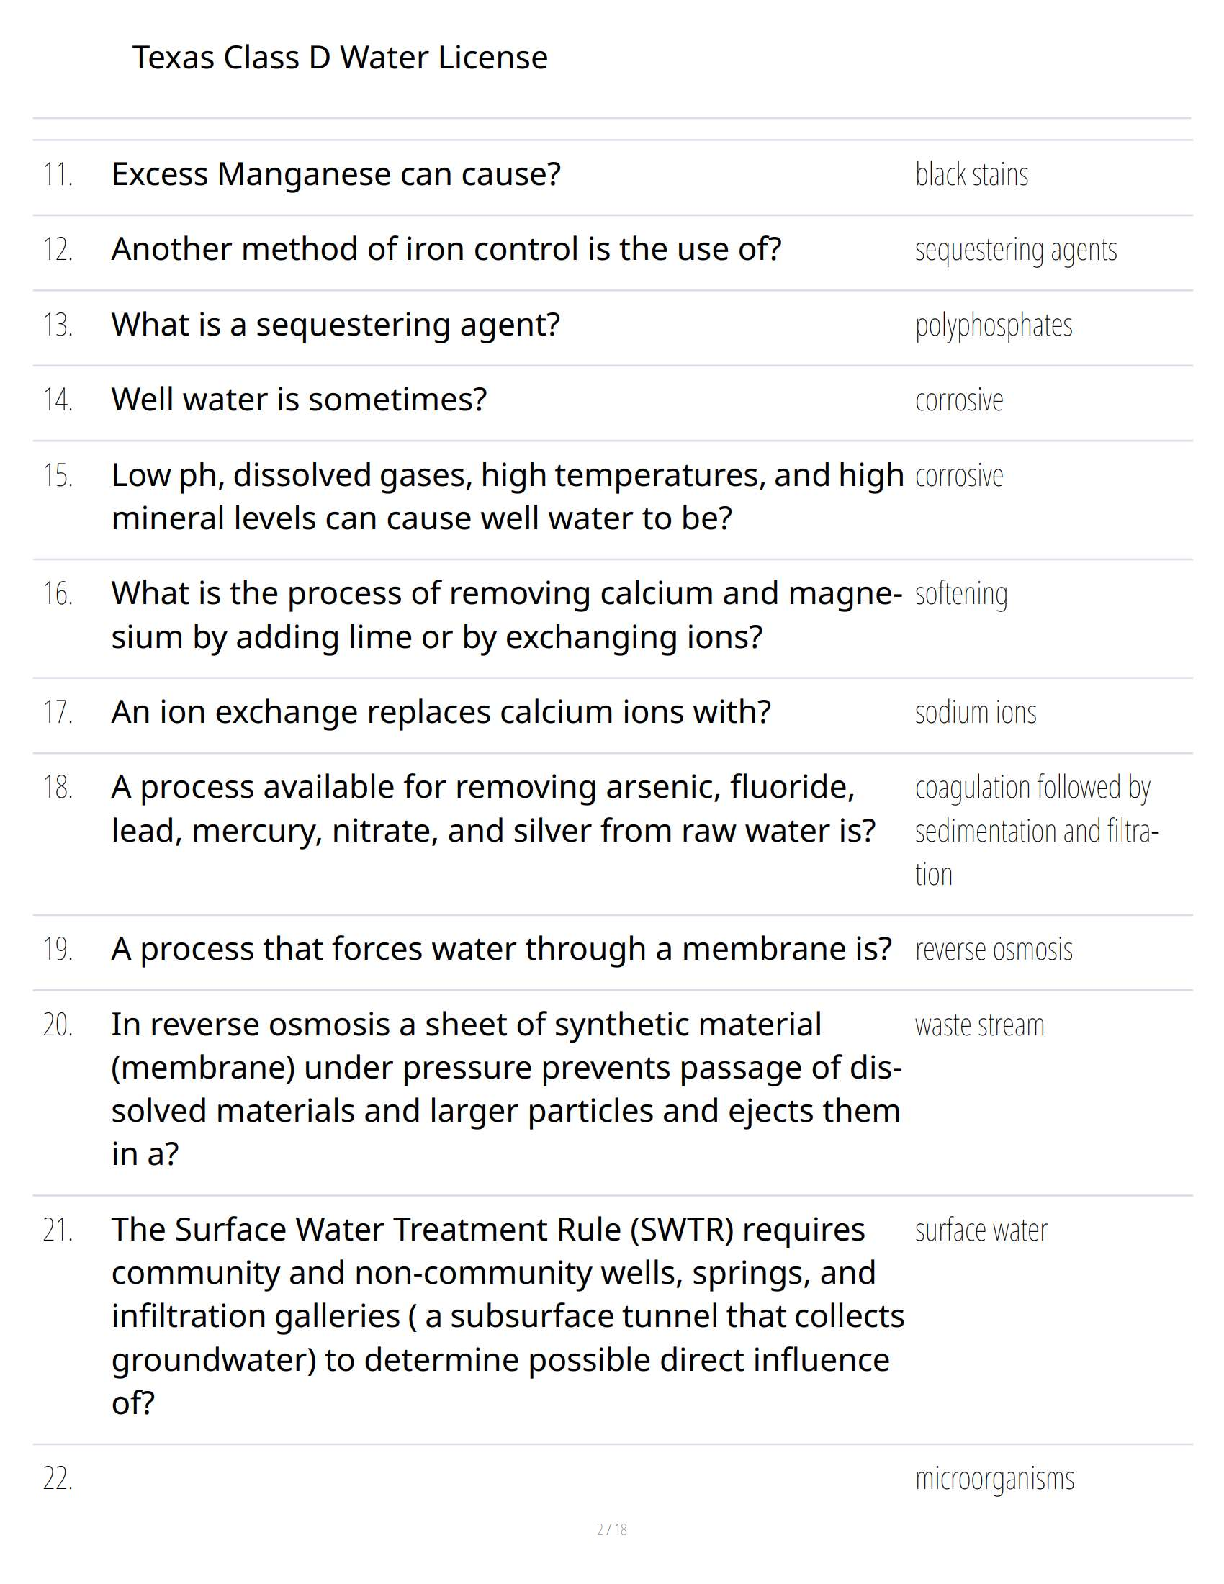Select the "sodium ions" answer
Viewport: 1224px width, 1584px height.
[975, 713]
